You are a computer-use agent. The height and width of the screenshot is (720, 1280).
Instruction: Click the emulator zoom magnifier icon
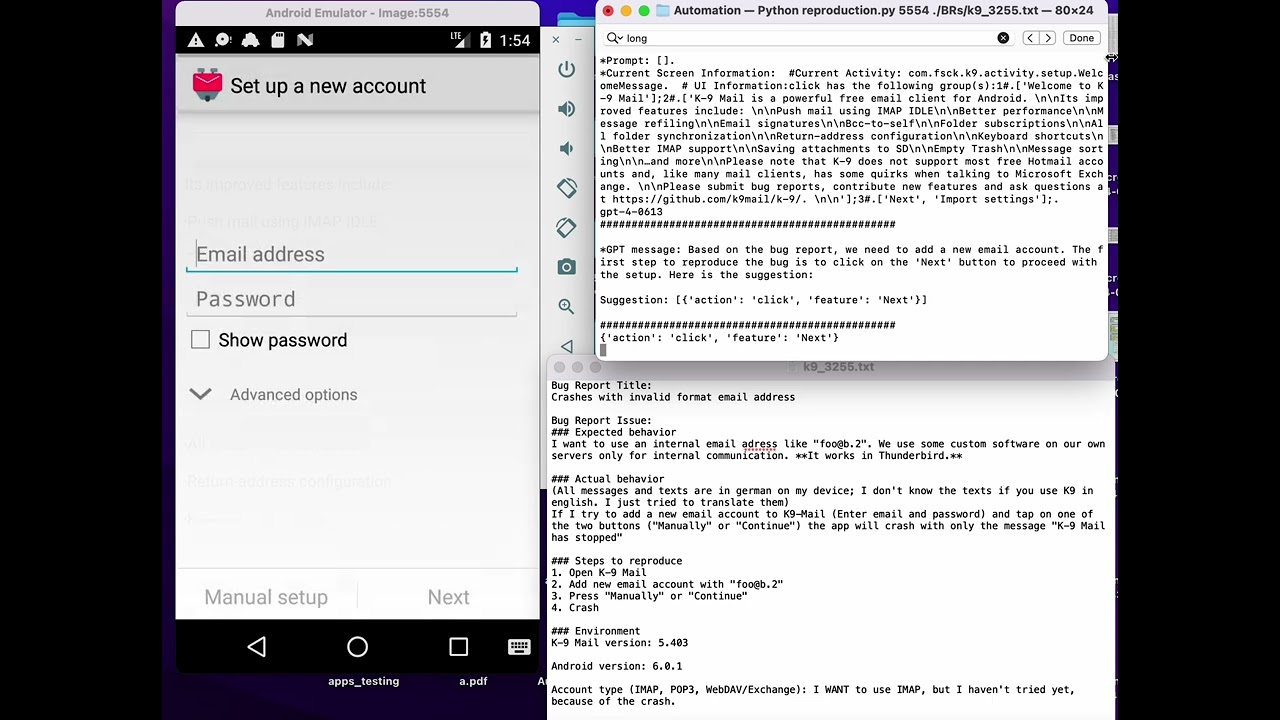pyautogui.click(x=567, y=306)
